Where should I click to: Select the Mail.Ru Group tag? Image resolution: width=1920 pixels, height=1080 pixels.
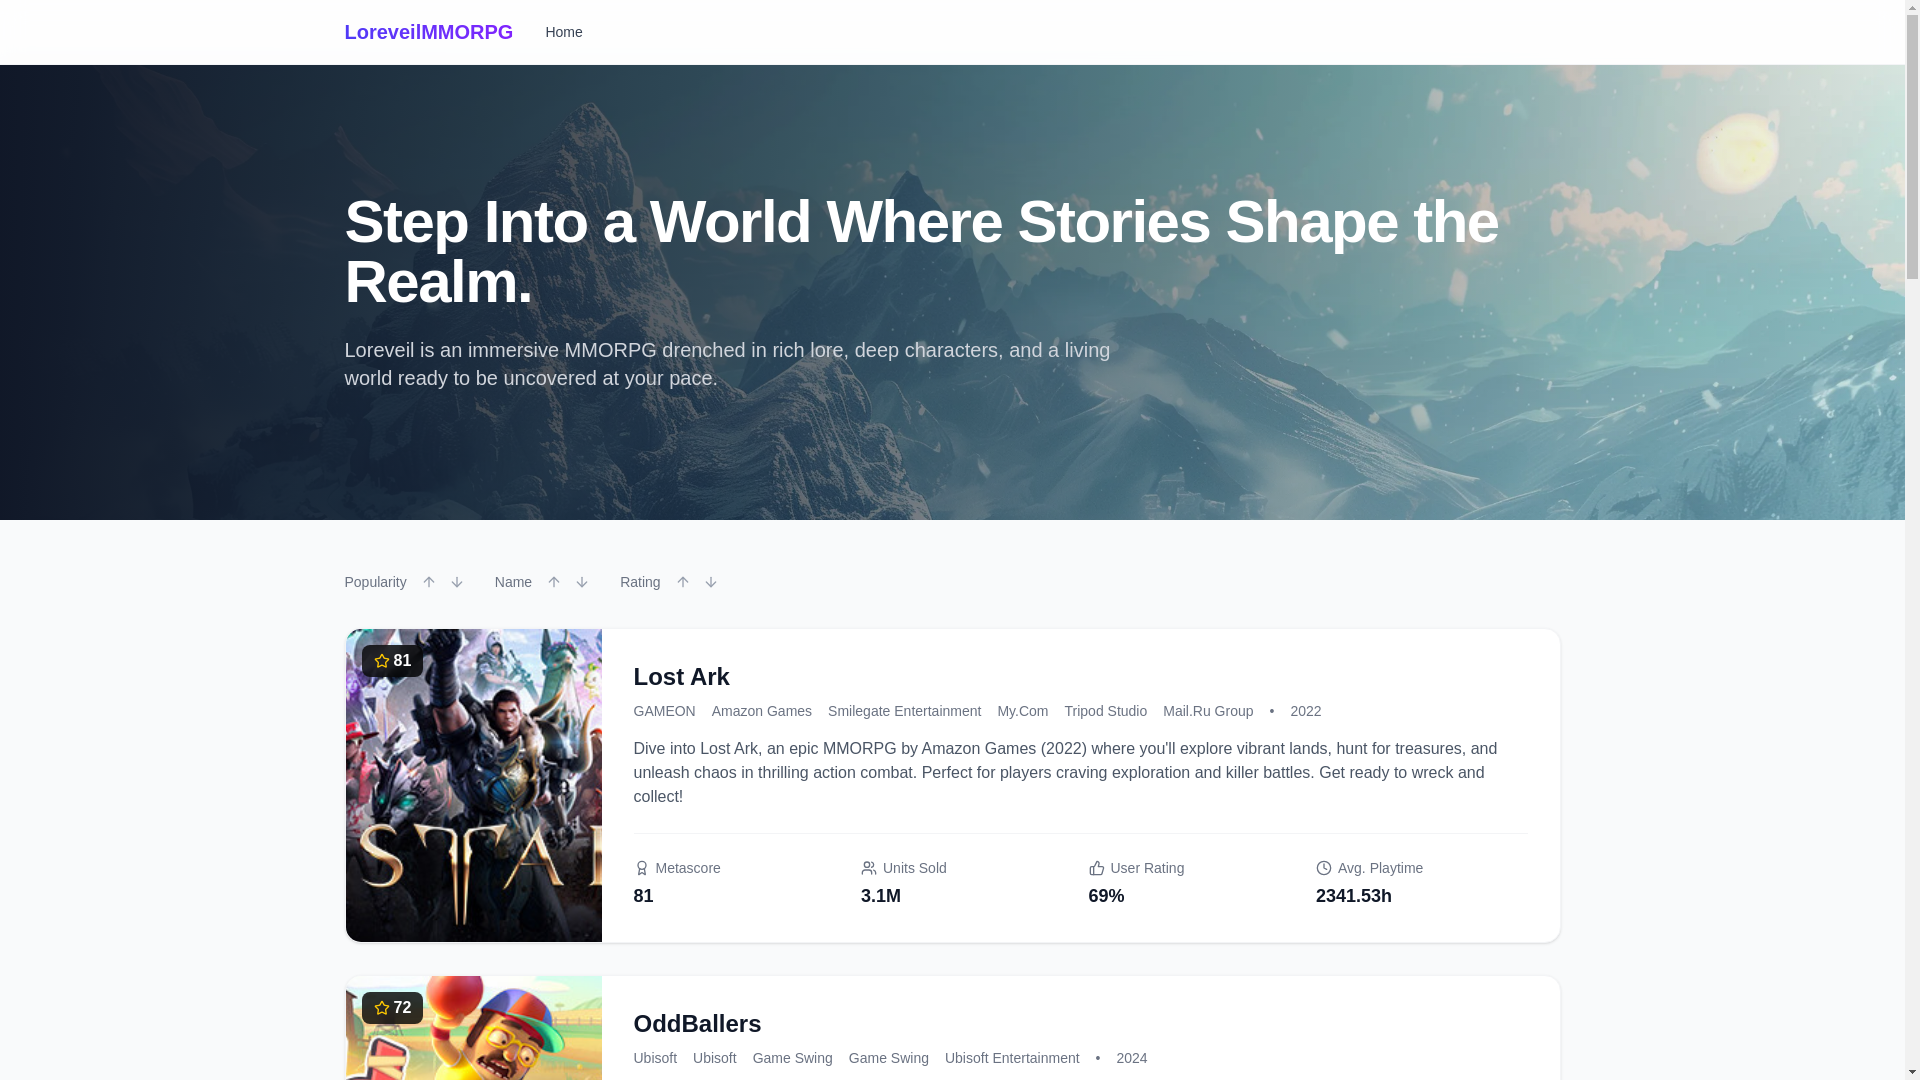pyautogui.click(x=1207, y=711)
